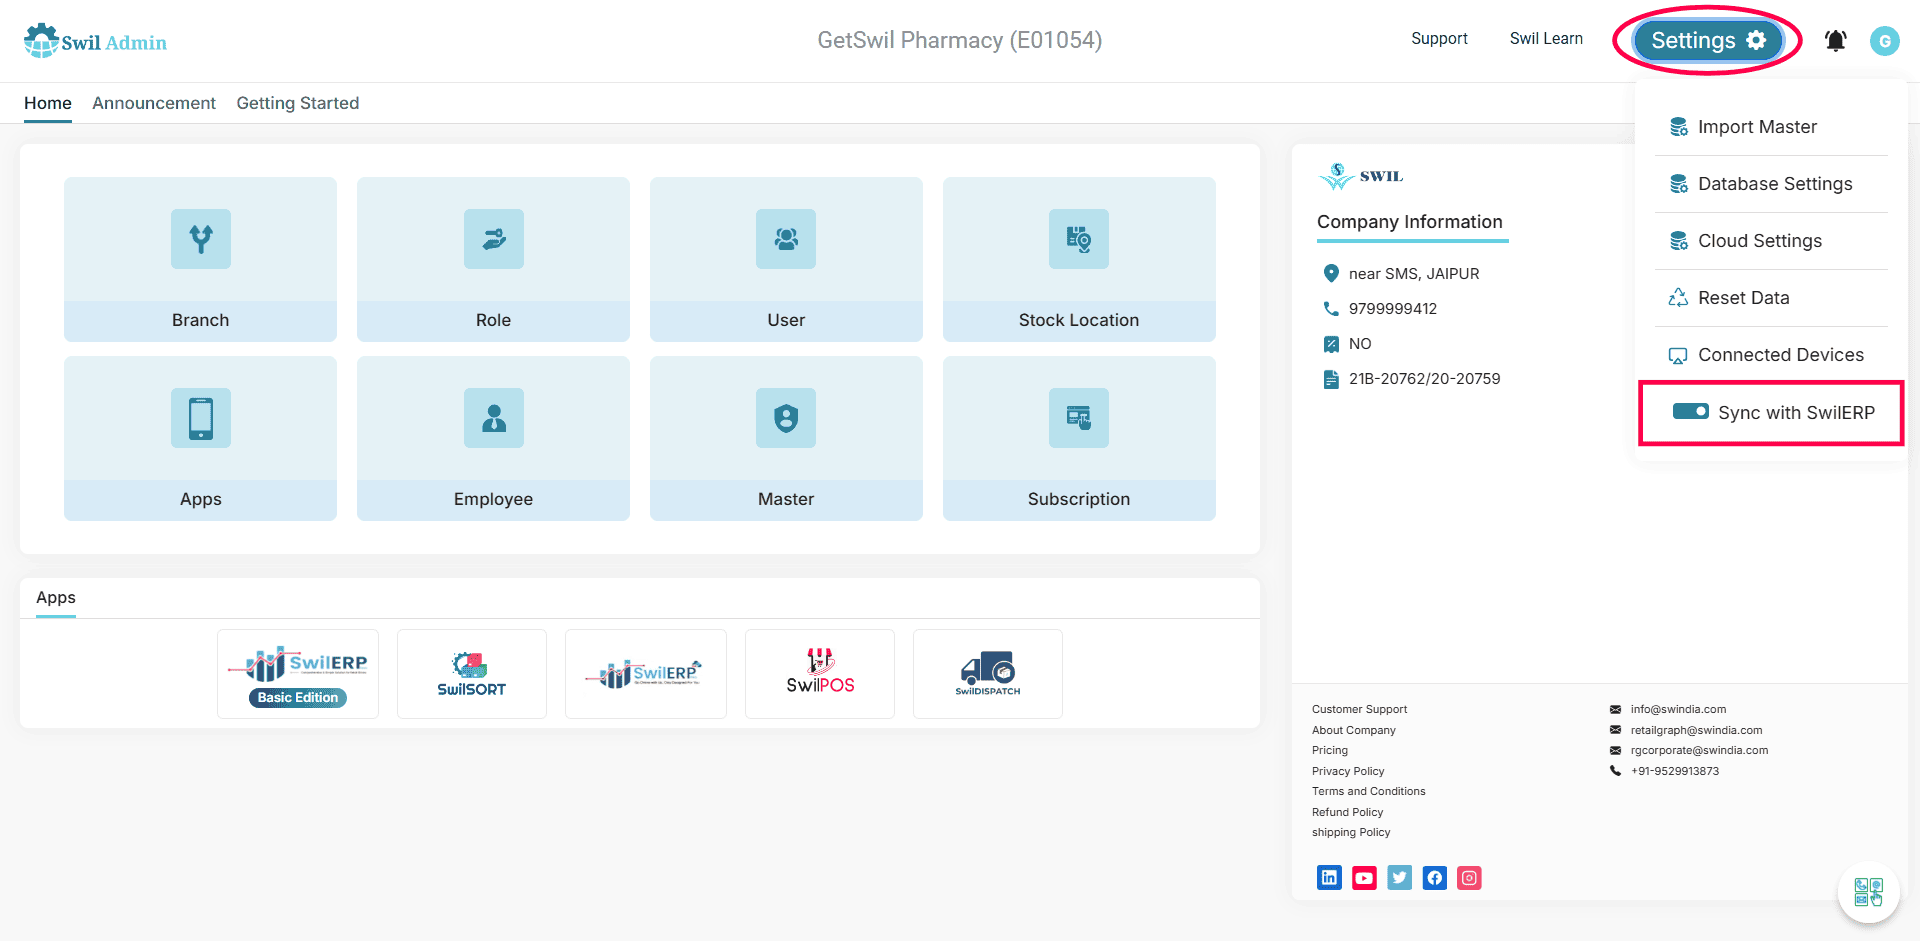Image resolution: width=1920 pixels, height=941 pixels.
Task: Open the User tile icon
Action: pyautogui.click(x=786, y=239)
